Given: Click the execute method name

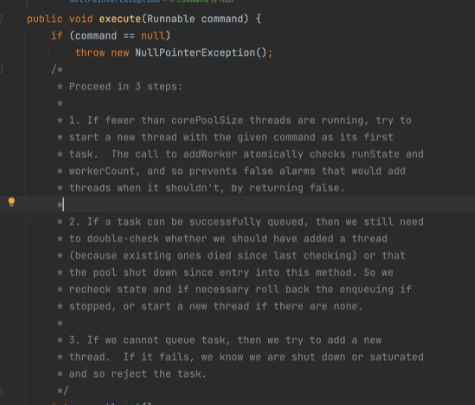Looking at the screenshot, I should (120, 19).
